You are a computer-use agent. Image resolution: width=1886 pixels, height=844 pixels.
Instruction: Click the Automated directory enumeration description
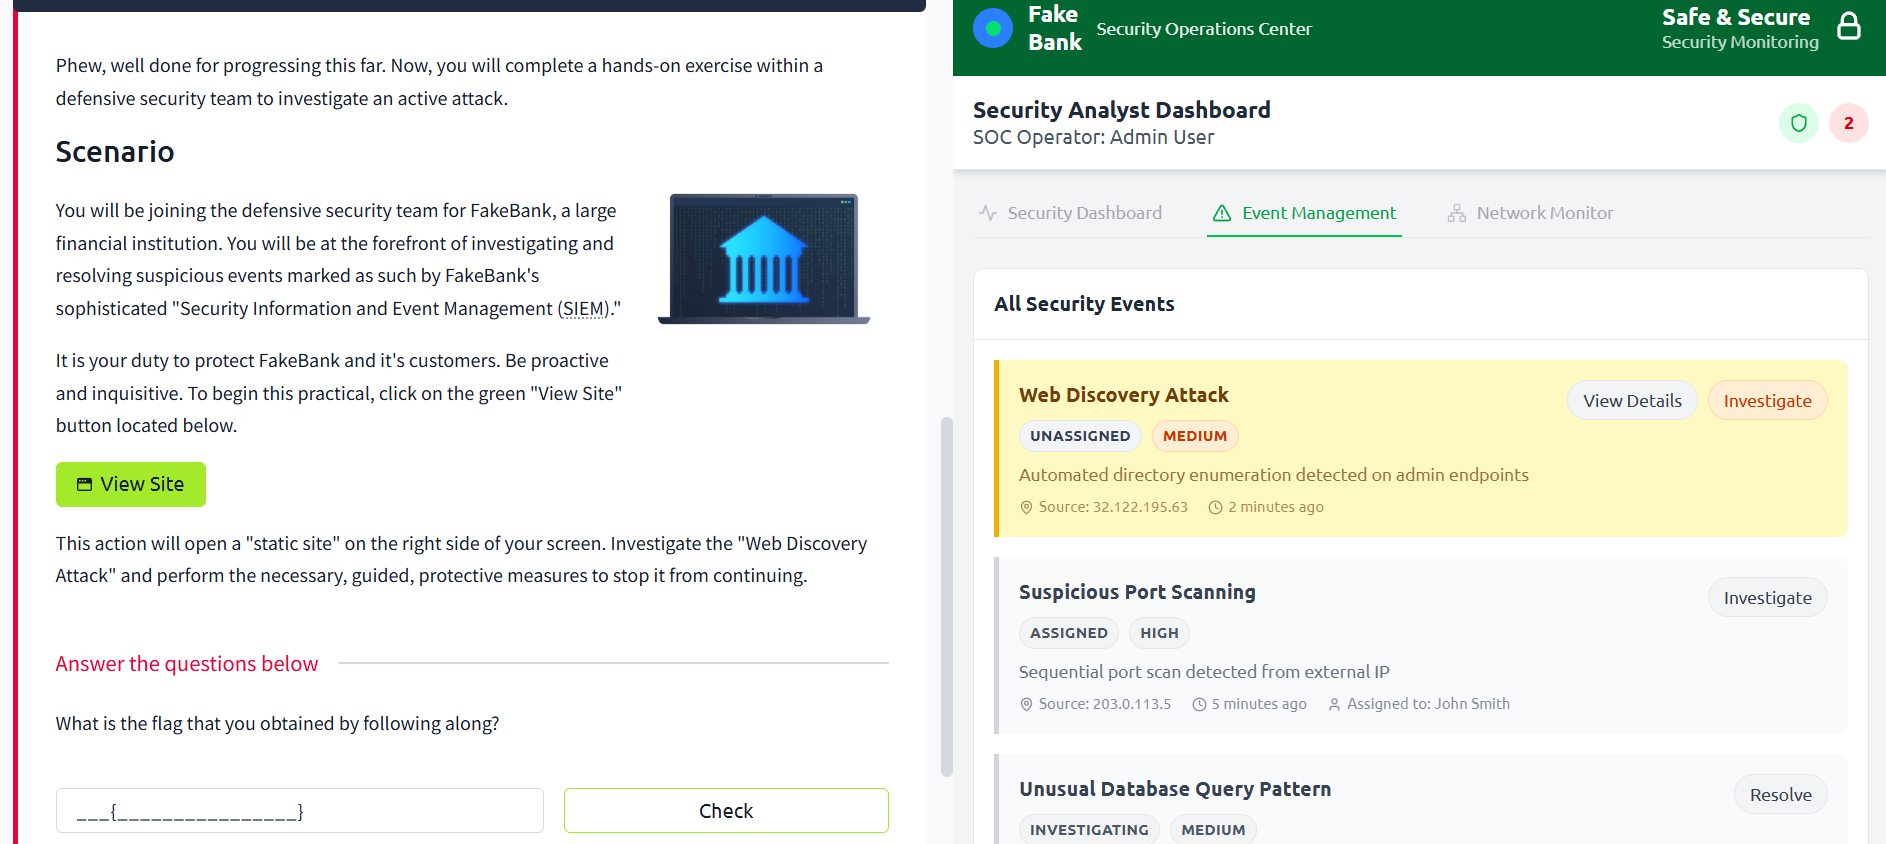1274,475
